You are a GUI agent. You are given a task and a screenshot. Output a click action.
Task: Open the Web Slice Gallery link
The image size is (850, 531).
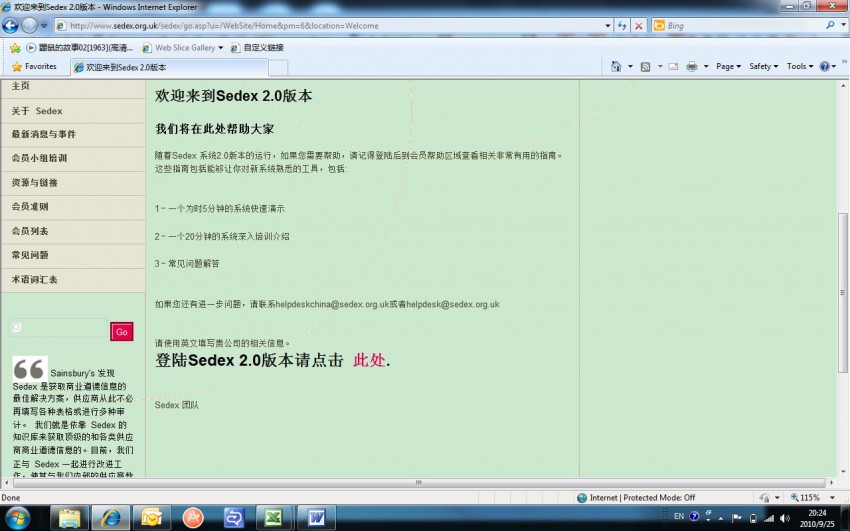pos(179,48)
